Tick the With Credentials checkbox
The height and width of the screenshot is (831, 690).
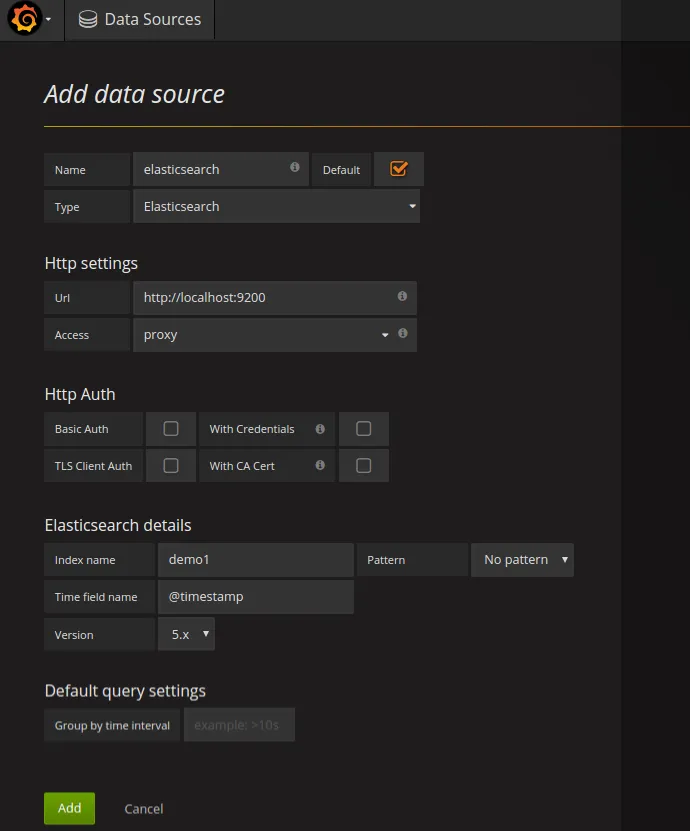pos(364,429)
